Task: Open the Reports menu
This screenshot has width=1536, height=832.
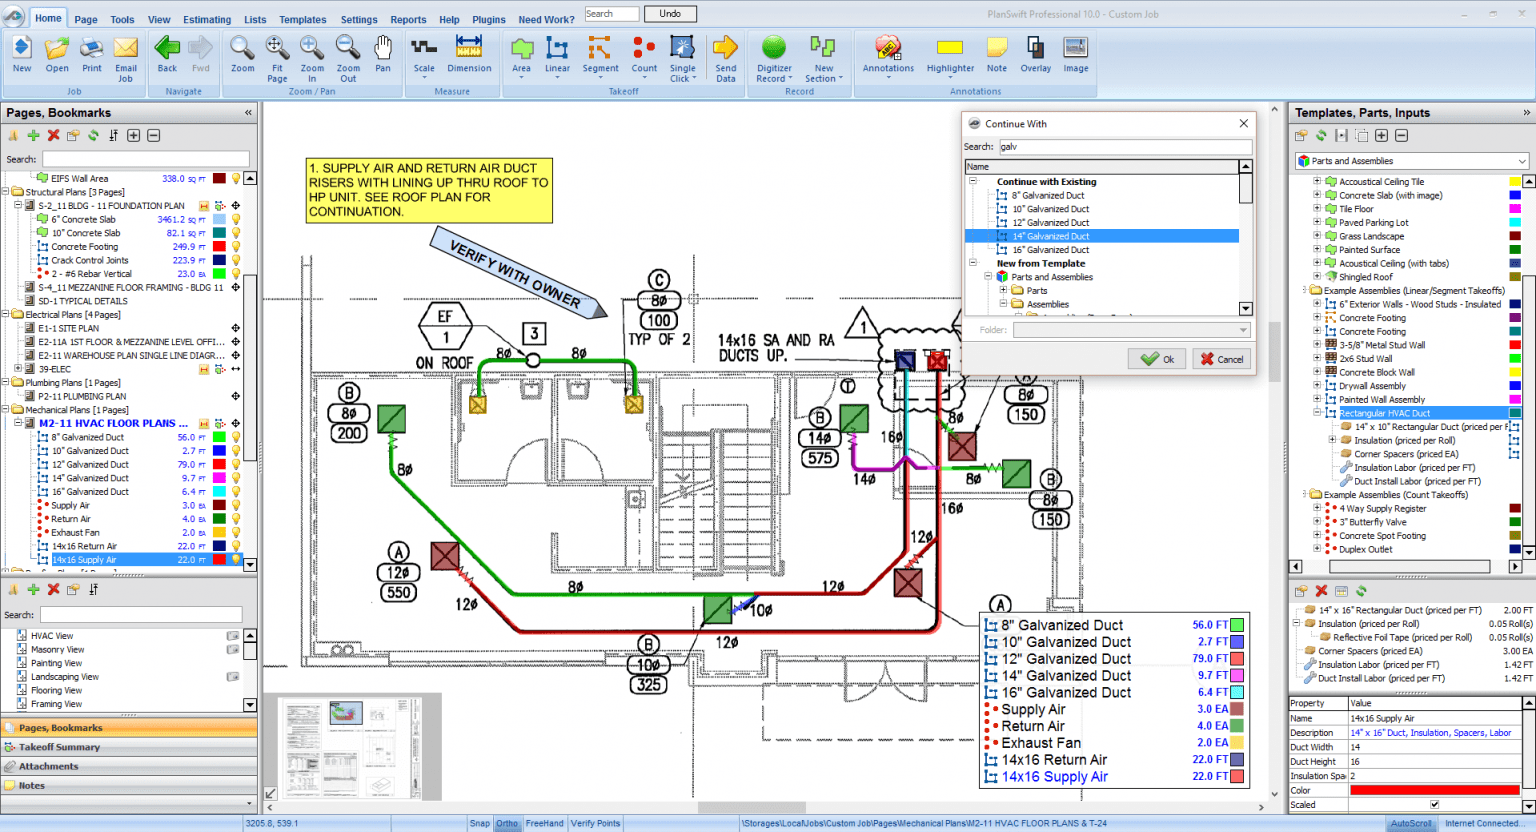Action: [x=408, y=19]
